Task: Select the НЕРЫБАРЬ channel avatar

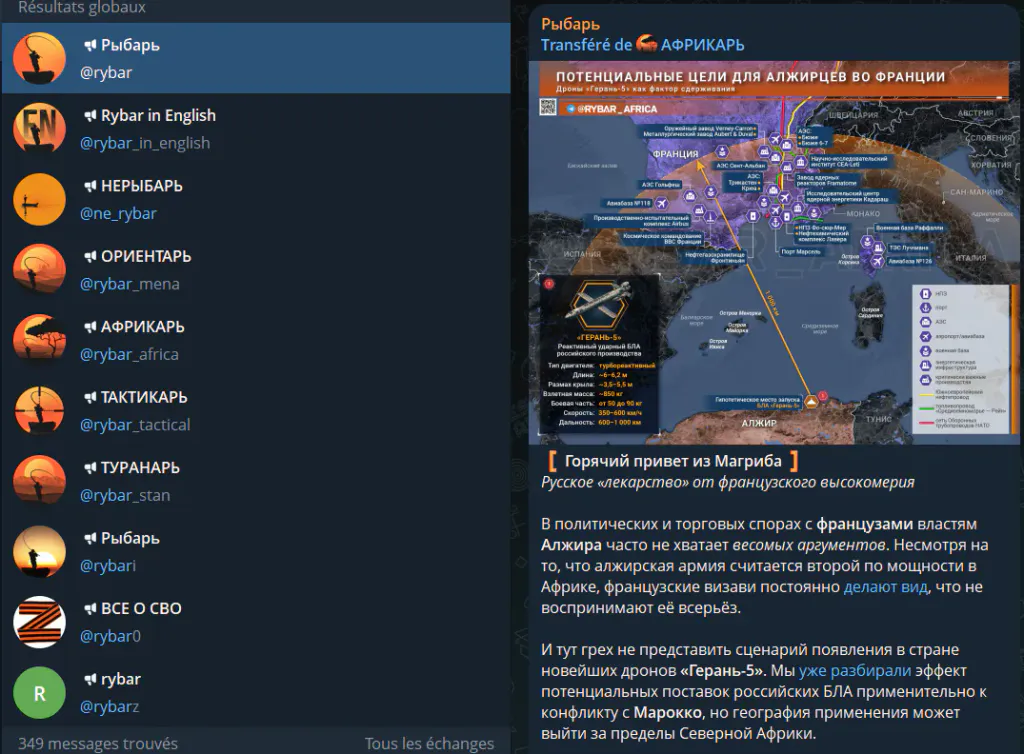Action: tap(39, 199)
